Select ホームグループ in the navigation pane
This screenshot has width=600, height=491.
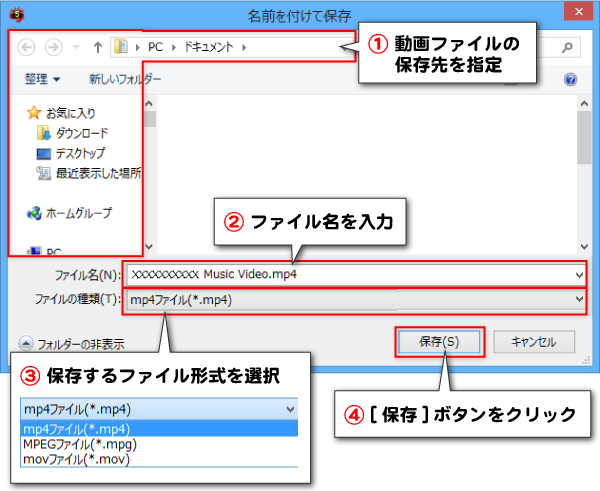[x=78, y=213]
